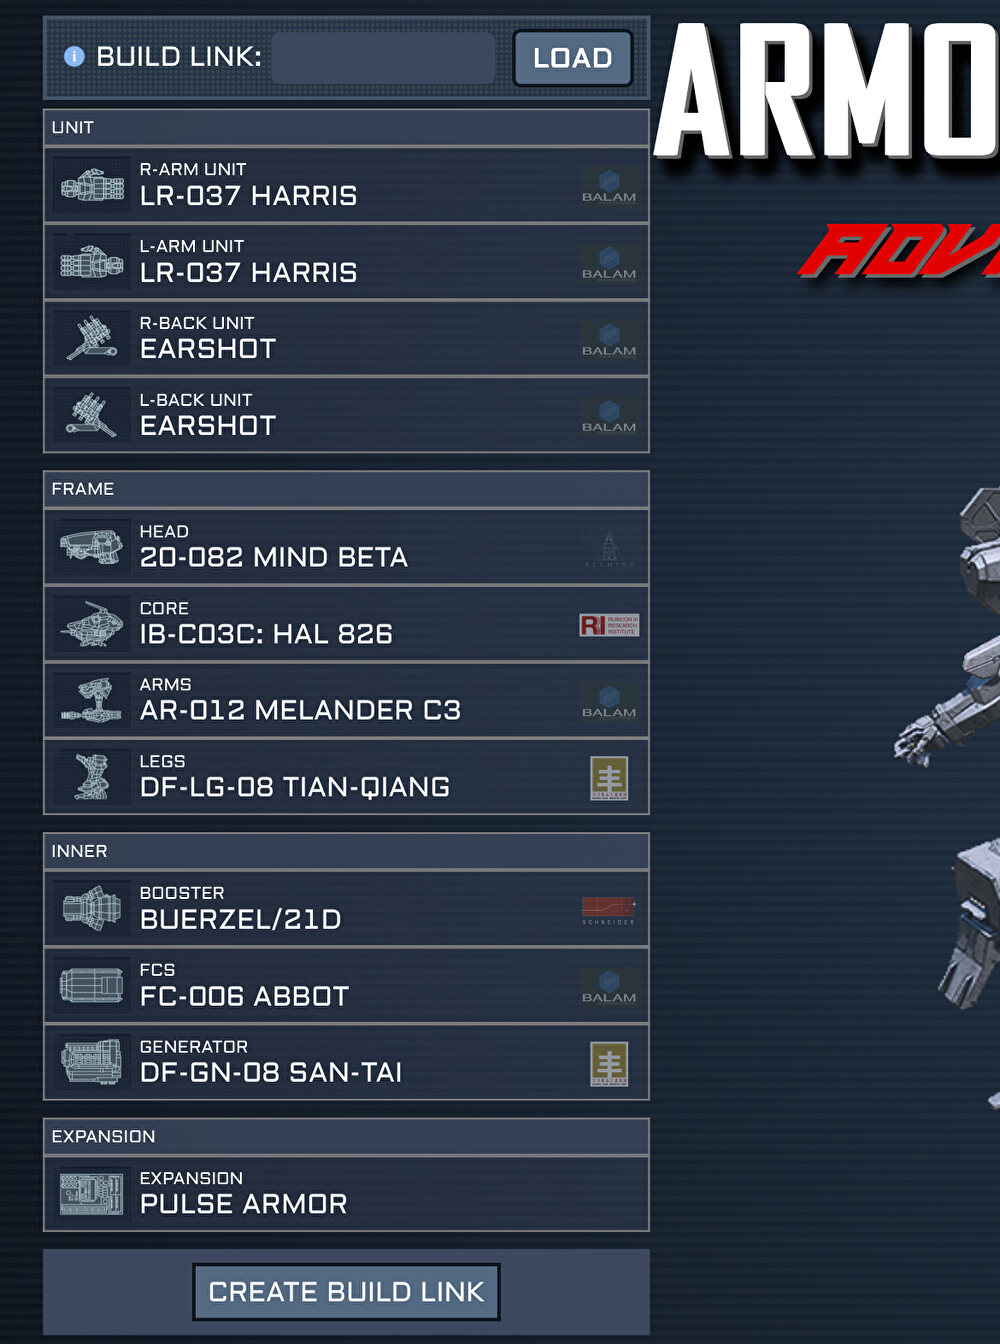
Task: Click the Schneider manufacturer logo on BOOSTER row
Action: (609, 910)
